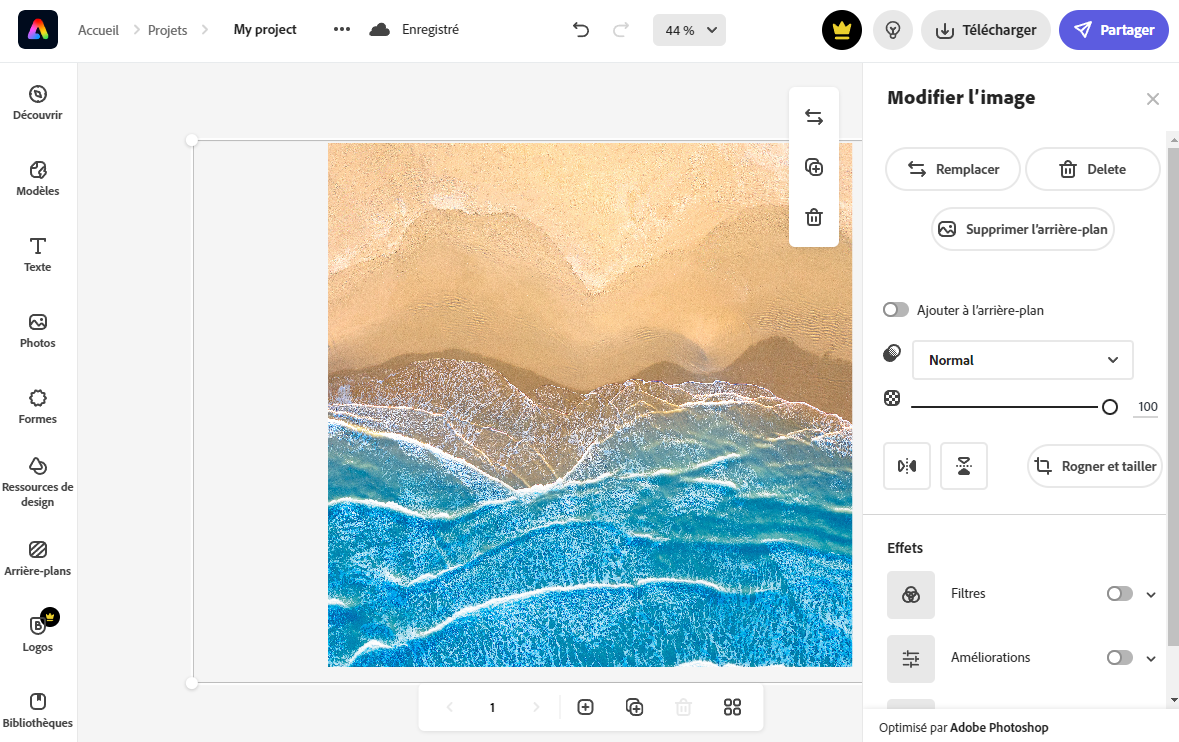This screenshot has width=1179, height=742.
Task: Turn on the Filtres toggle
Action: (1119, 594)
